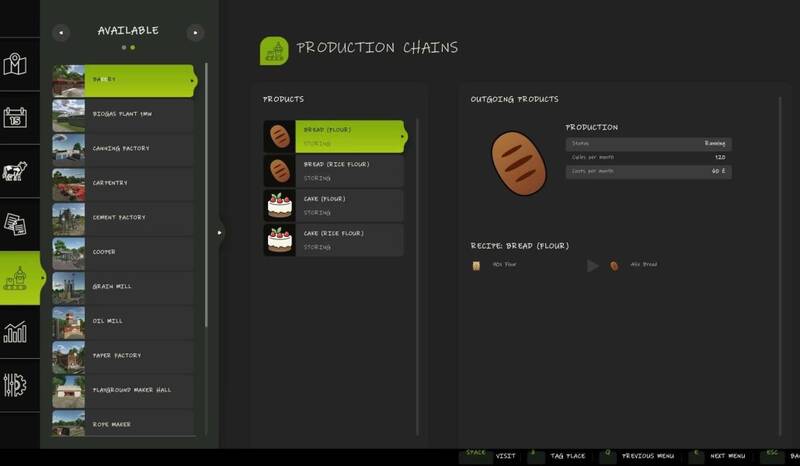Open the contracts documents icon
This screenshot has height=466, width=800.
15,224
